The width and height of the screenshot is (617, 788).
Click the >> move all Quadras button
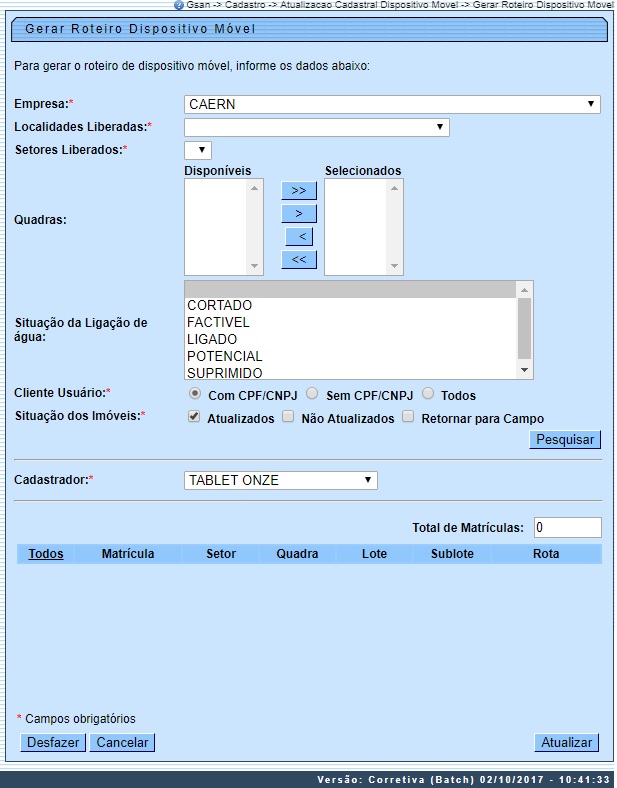[298, 190]
